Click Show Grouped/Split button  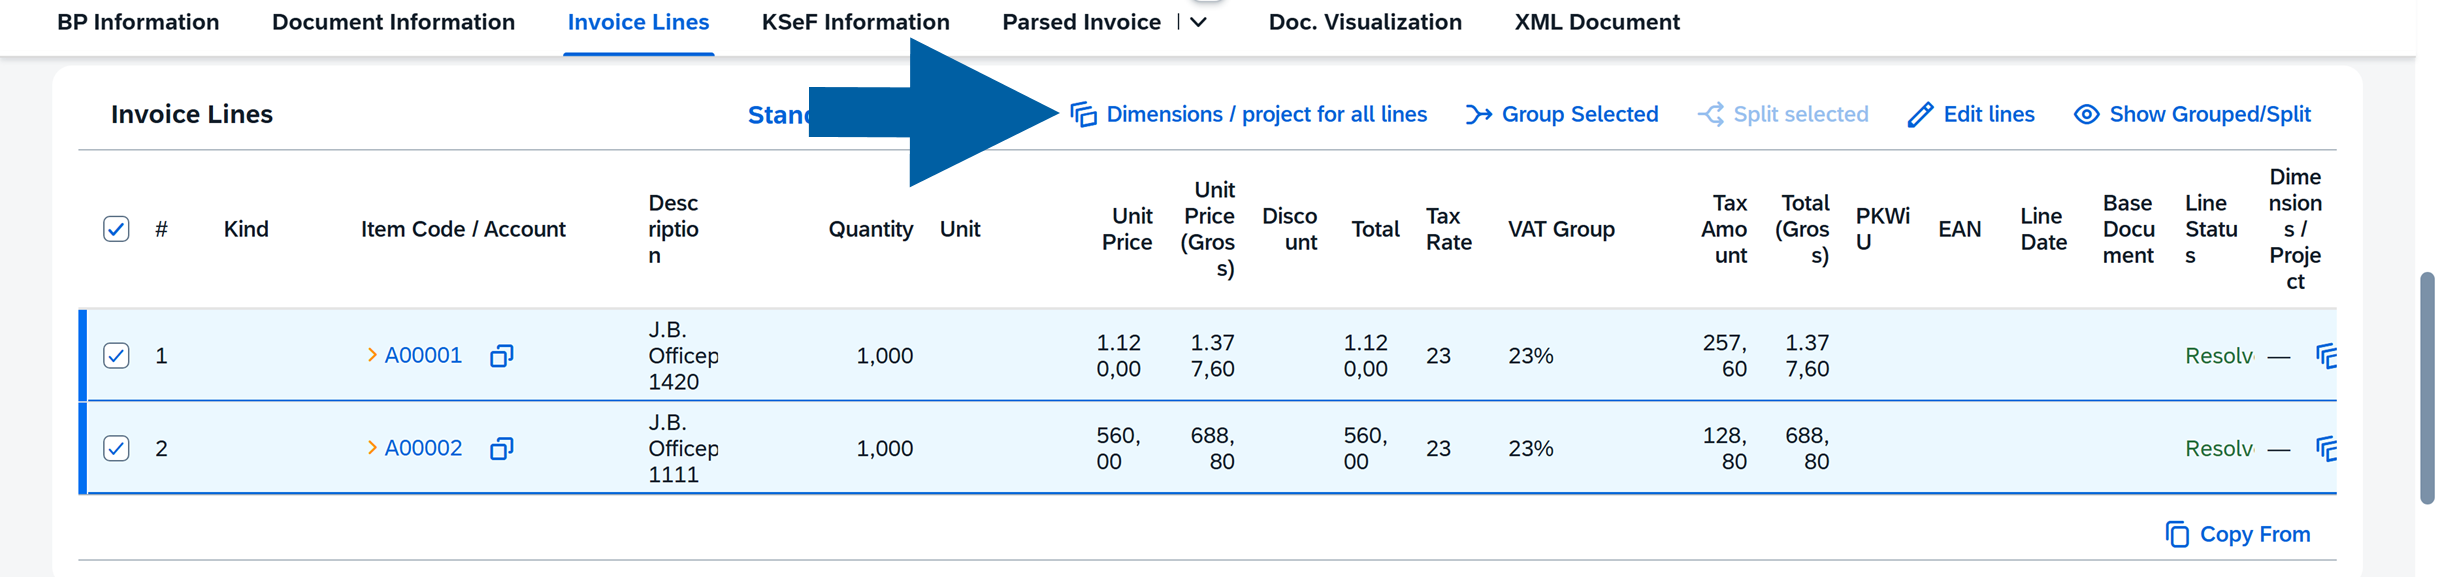pos(2192,114)
